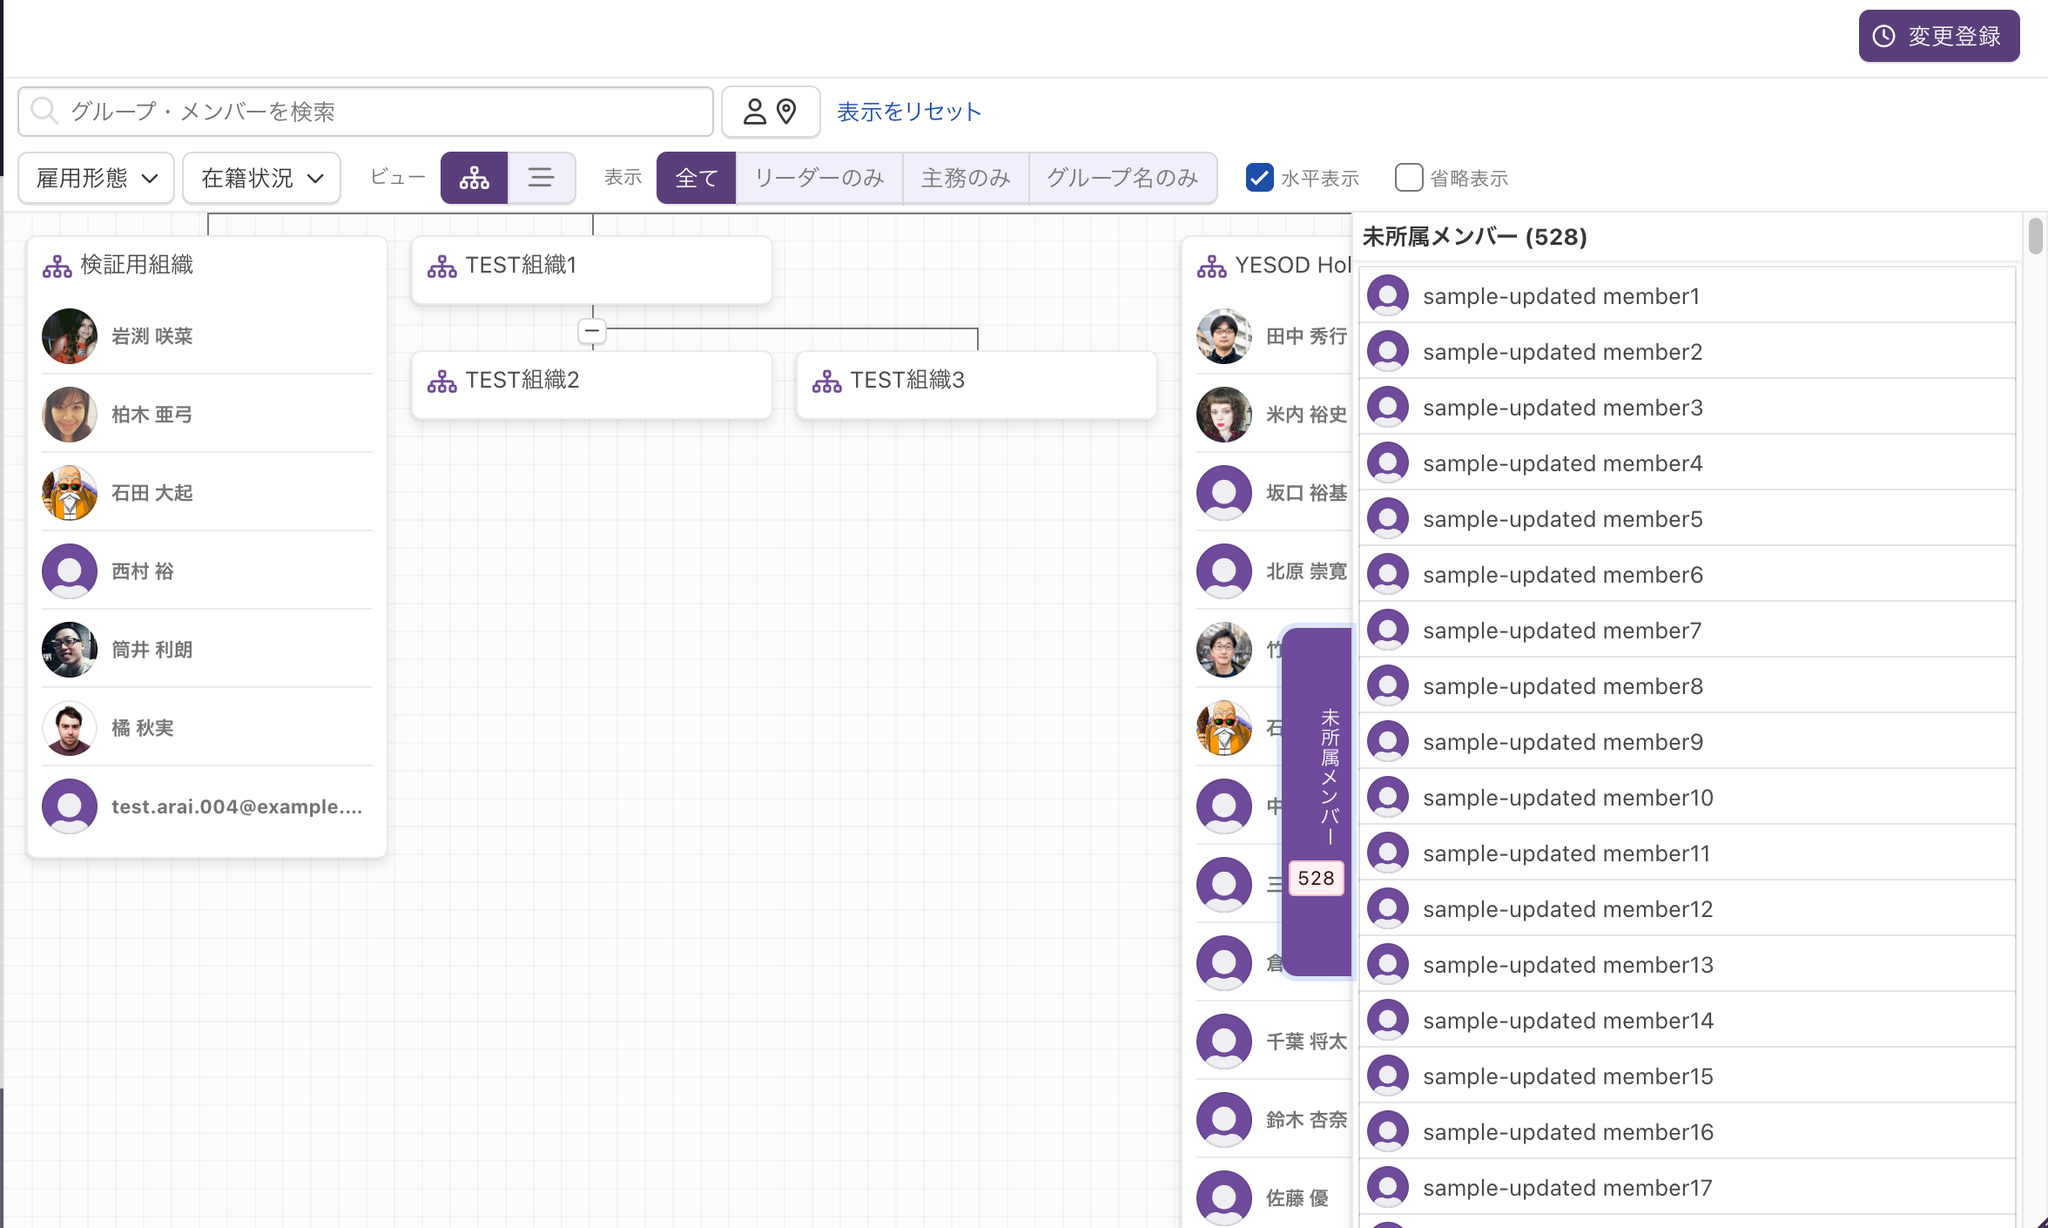Click 西村 裕 default avatar icon
The width and height of the screenshot is (2048, 1228).
coord(70,571)
